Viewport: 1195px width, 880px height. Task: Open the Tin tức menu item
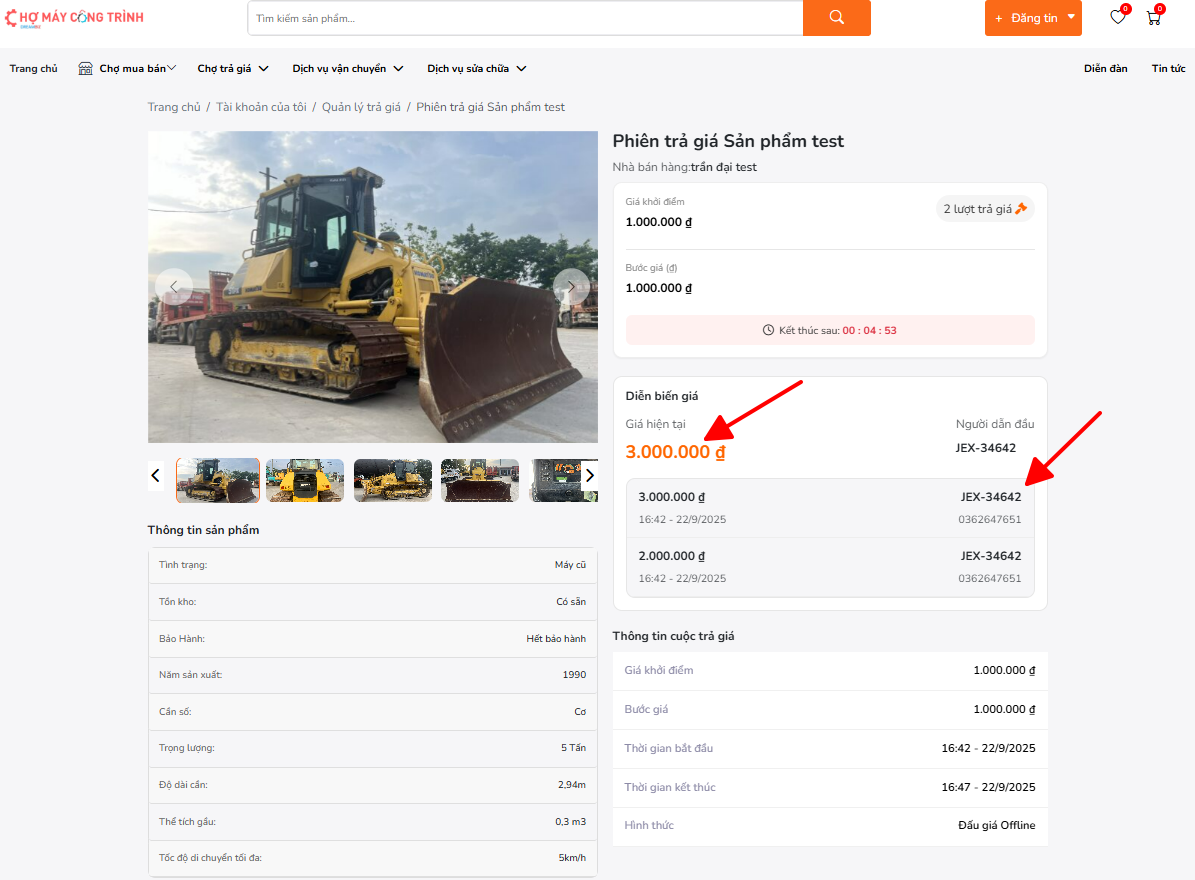1168,69
